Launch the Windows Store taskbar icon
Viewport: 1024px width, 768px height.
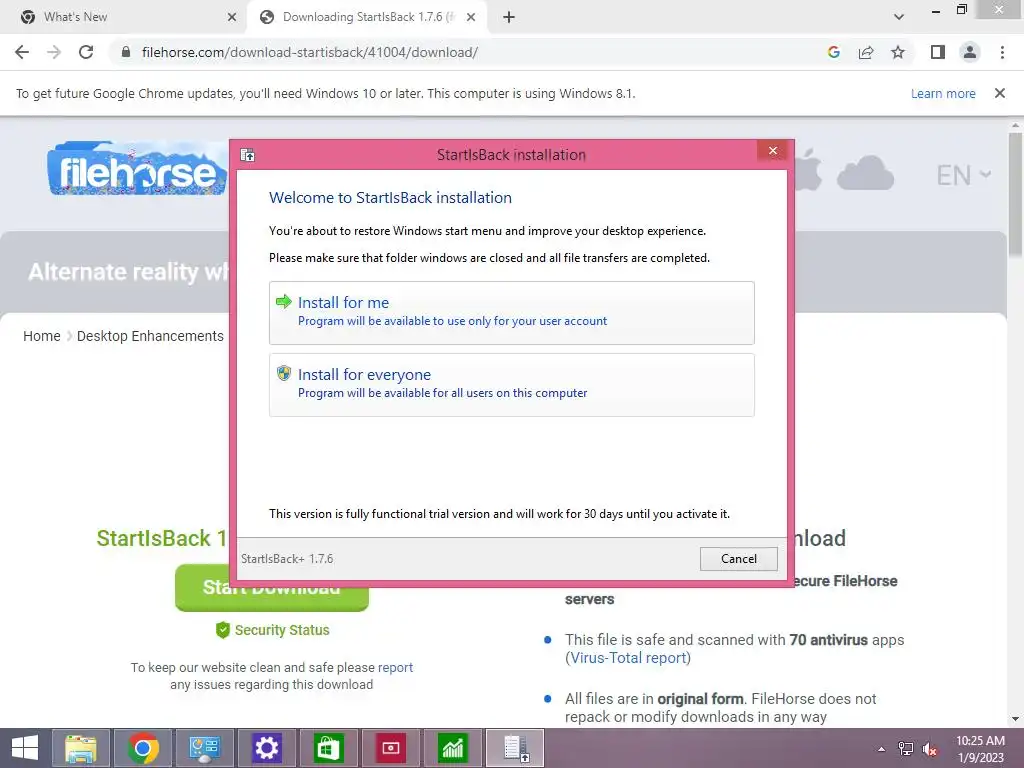pos(328,748)
